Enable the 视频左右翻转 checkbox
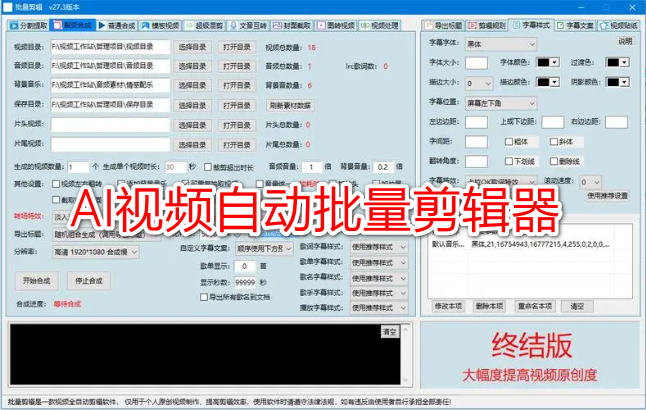Viewport: 646px width, 410px height. tap(56, 184)
